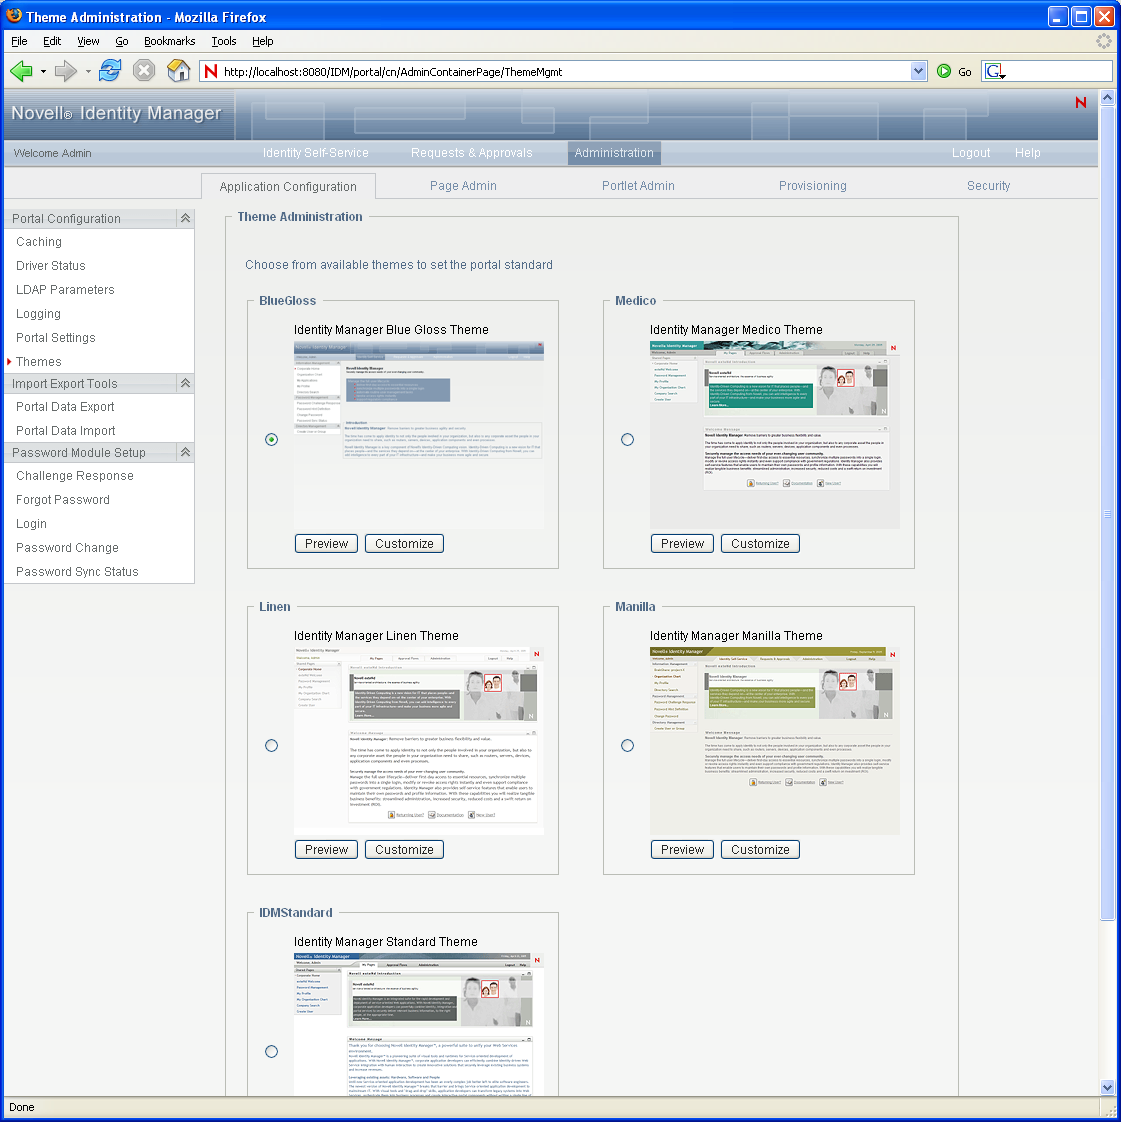Customize the BlueGloss theme
1121x1122 pixels.
pyautogui.click(x=404, y=543)
